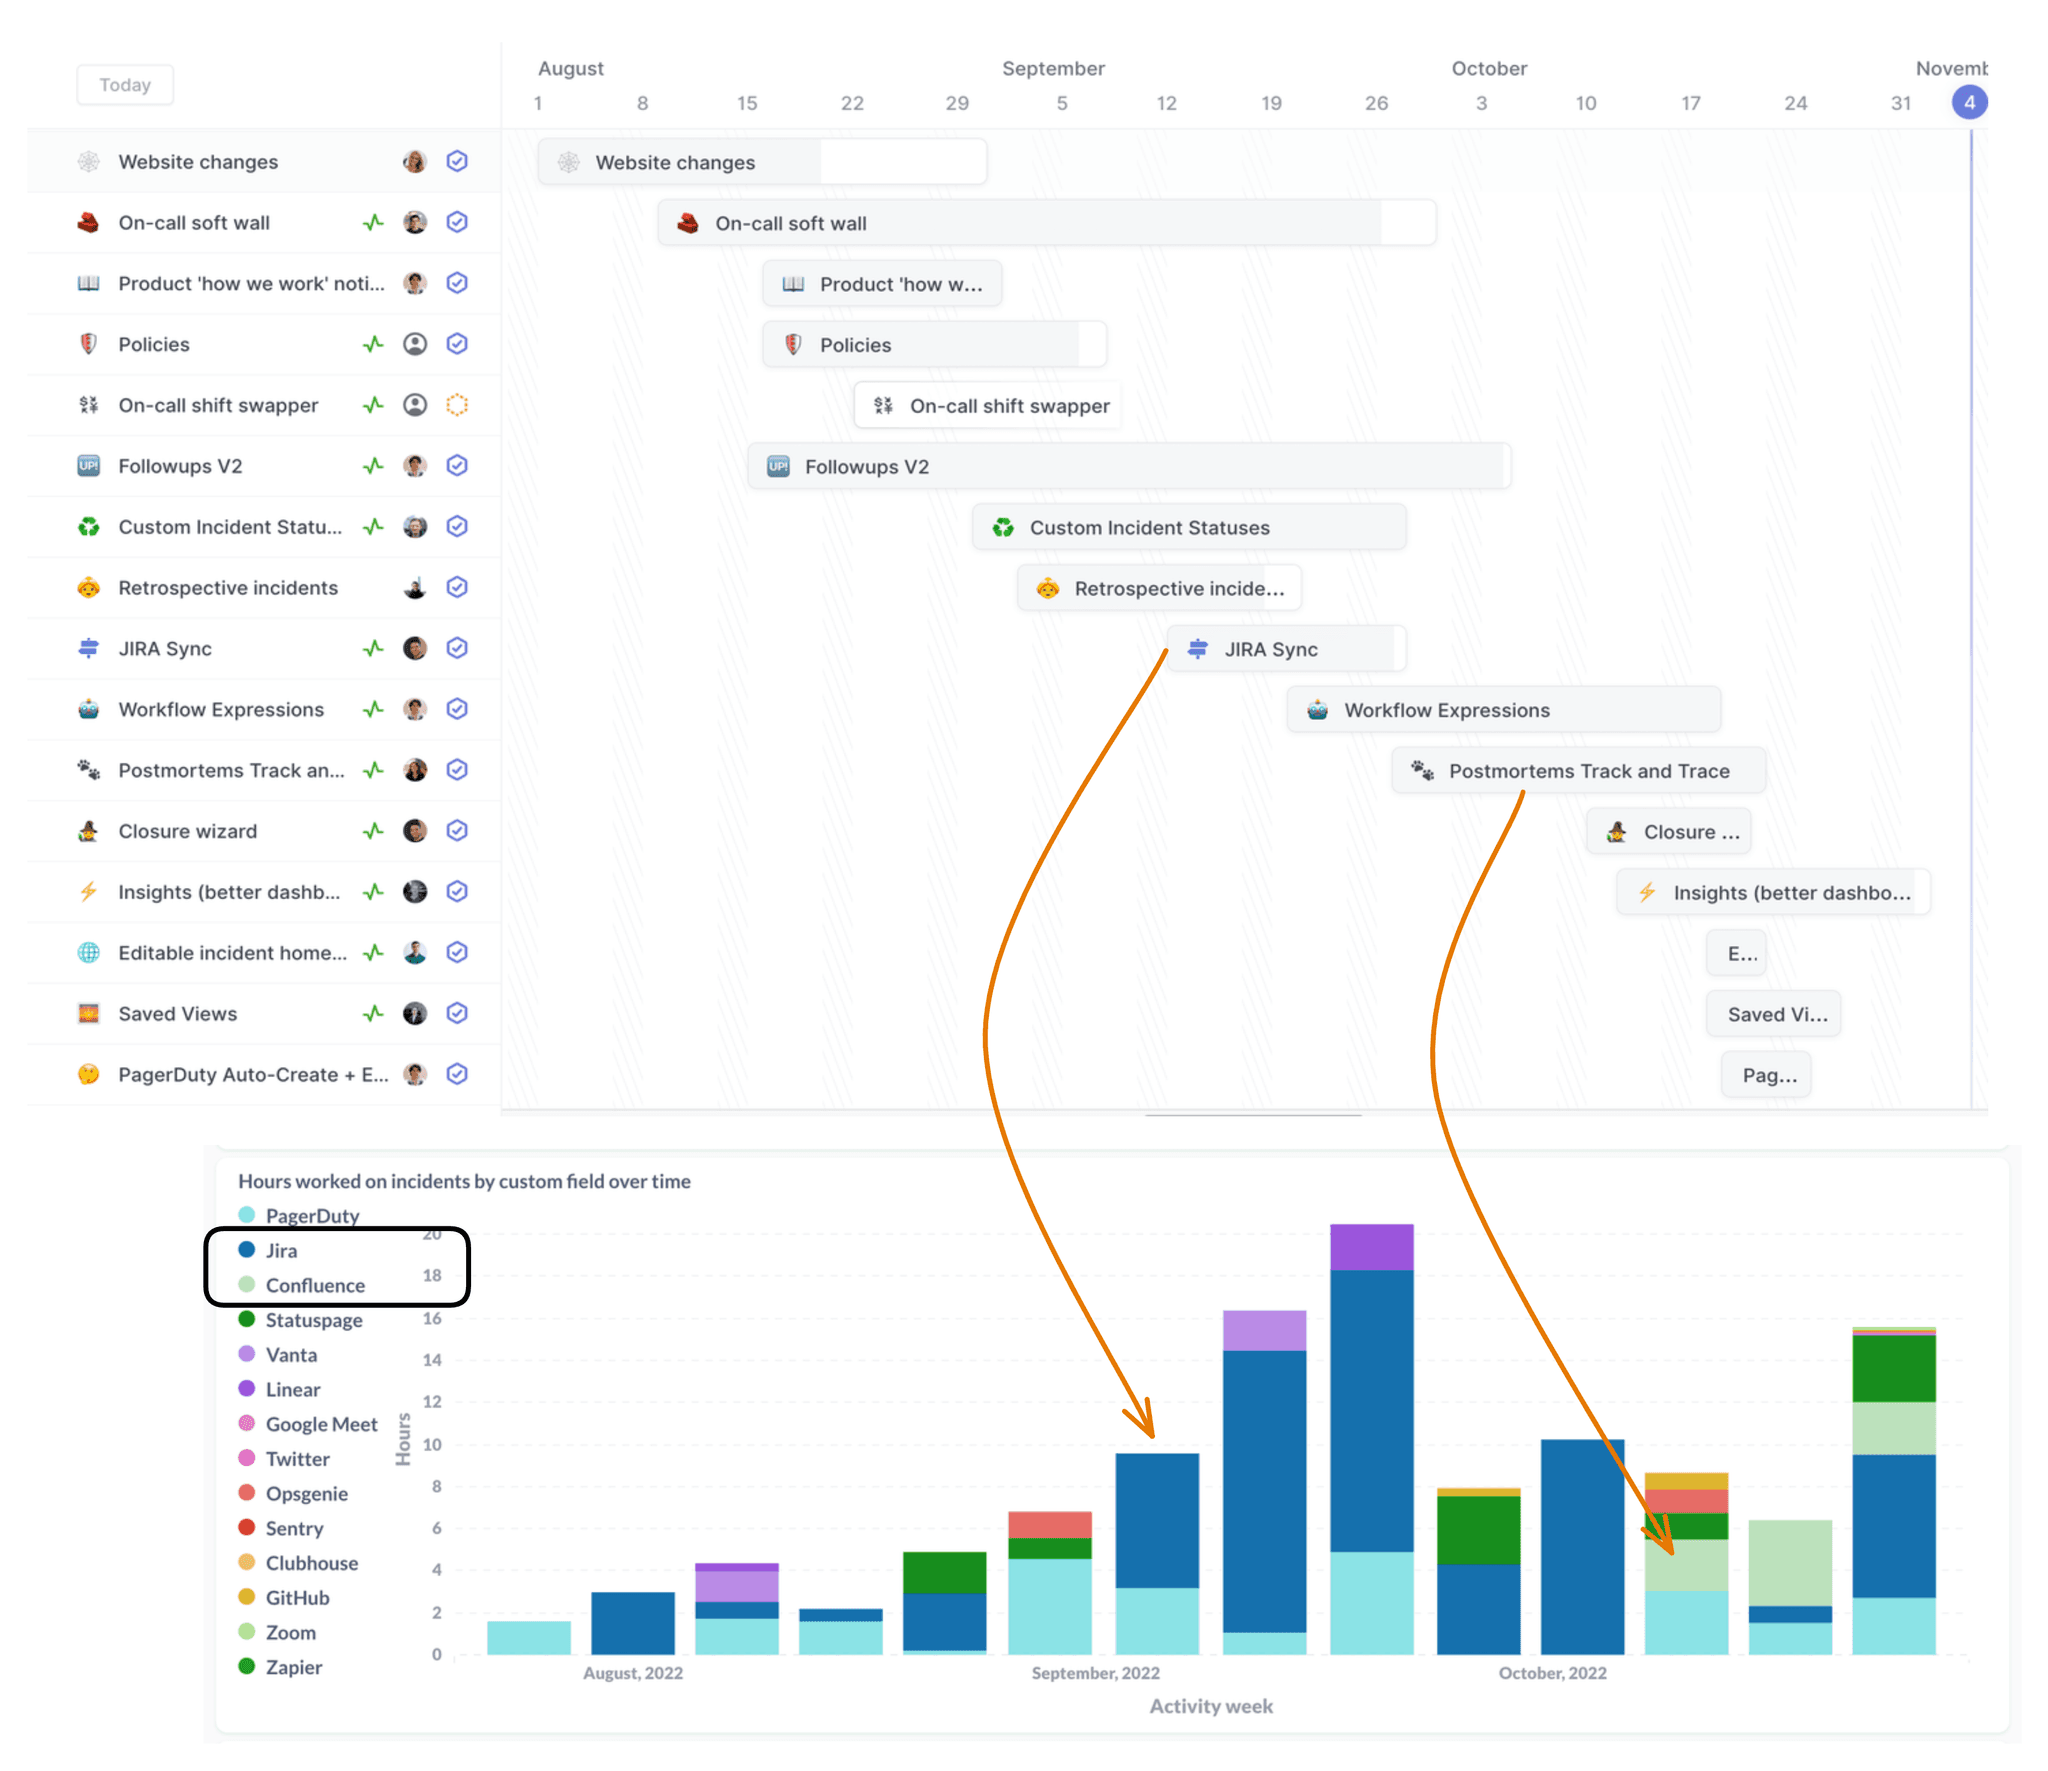The image size is (2048, 1771).
Task: Click the blue verified badge next to Website changes
Action: point(458,160)
